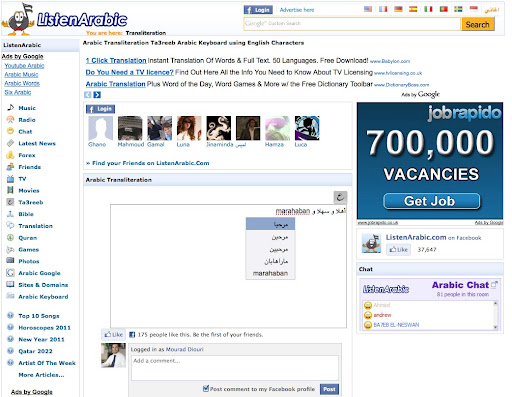Show previous ads with left arrow

(x=88, y=95)
